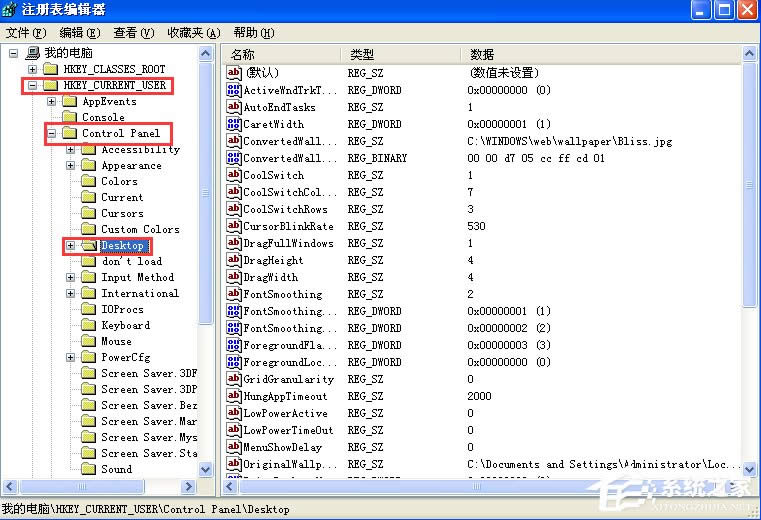Select the FontSmoothing value row

coord(283,295)
